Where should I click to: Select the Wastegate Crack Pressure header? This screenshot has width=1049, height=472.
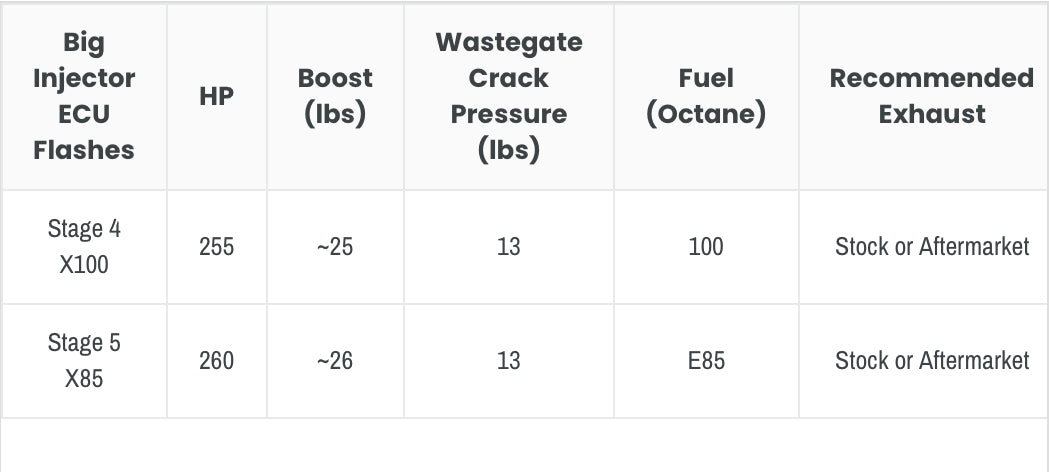pyautogui.click(x=509, y=96)
